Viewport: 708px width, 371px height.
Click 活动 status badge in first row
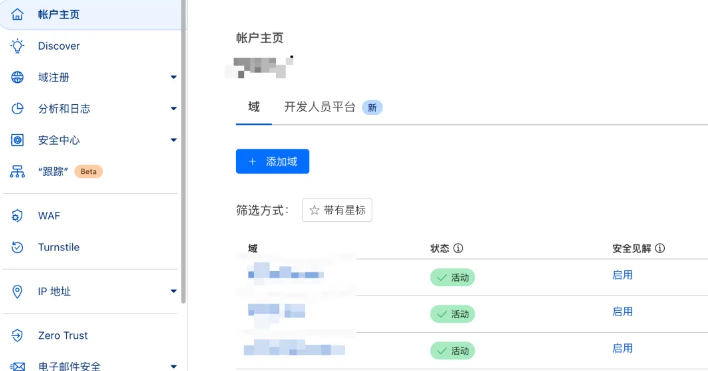[452, 278]
